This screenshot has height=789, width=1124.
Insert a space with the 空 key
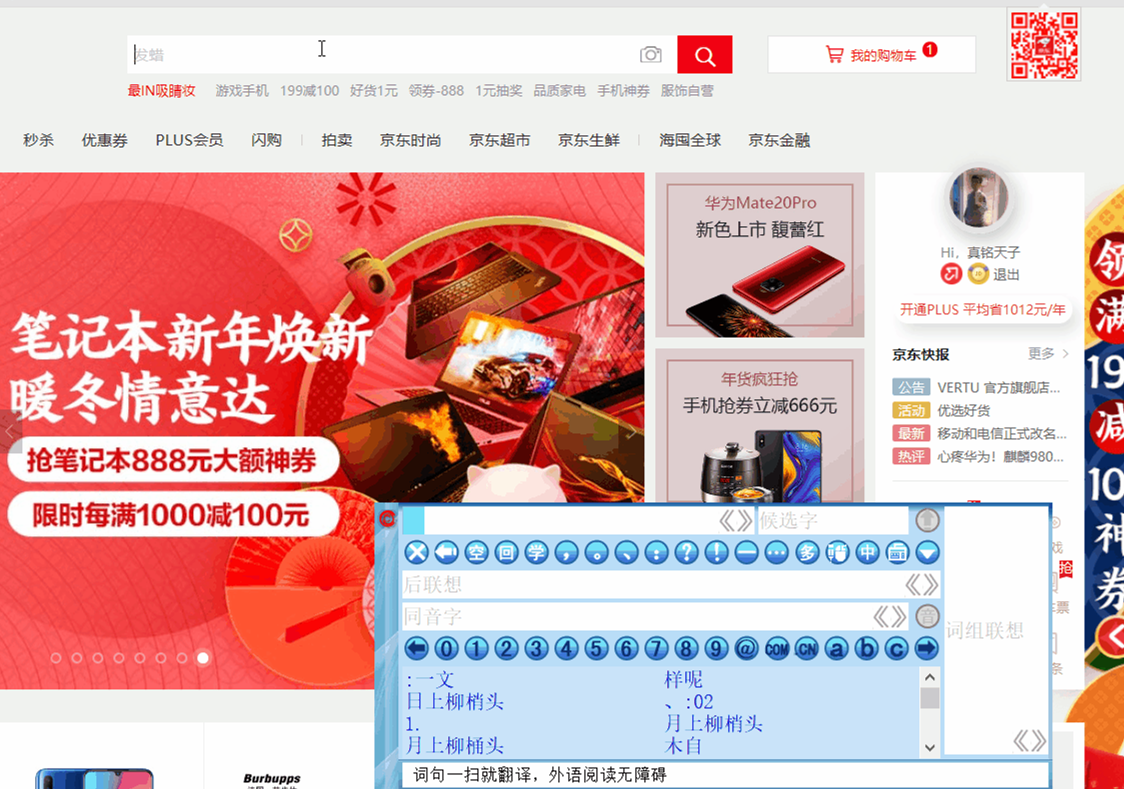476,553
